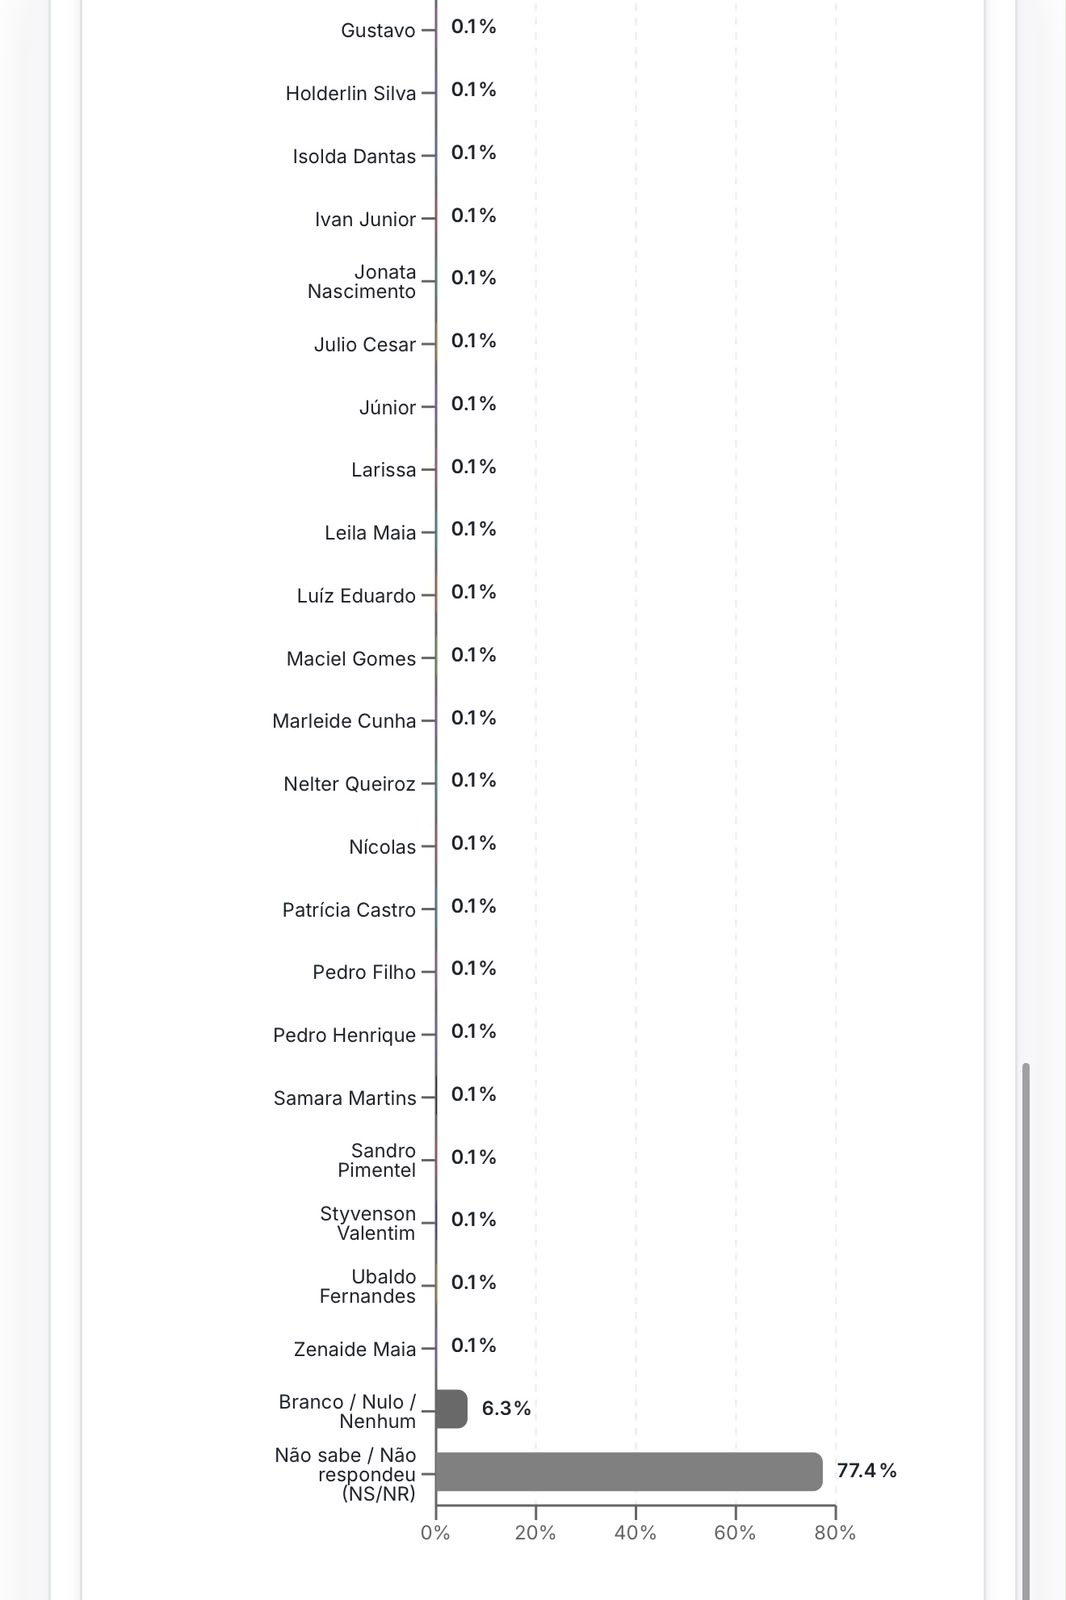Click the vertical scrollbar thumb
Viewport: 1066px width, 1600px height.
coord(1025,1331)
